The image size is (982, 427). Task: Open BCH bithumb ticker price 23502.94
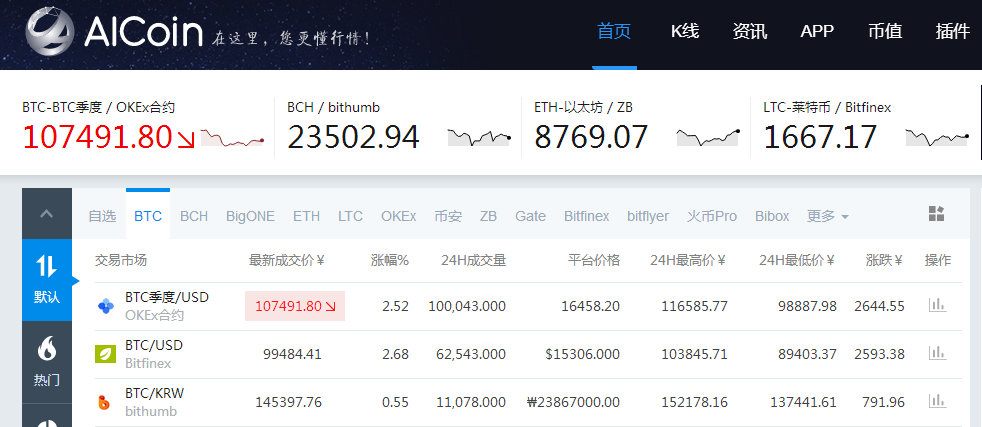(x=353, y=137)
